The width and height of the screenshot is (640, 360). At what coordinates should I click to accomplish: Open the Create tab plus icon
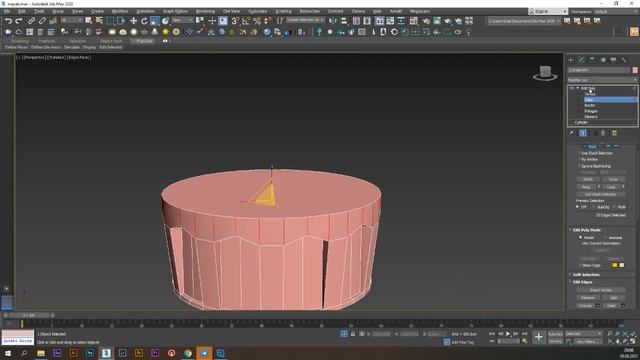point(571,60)
